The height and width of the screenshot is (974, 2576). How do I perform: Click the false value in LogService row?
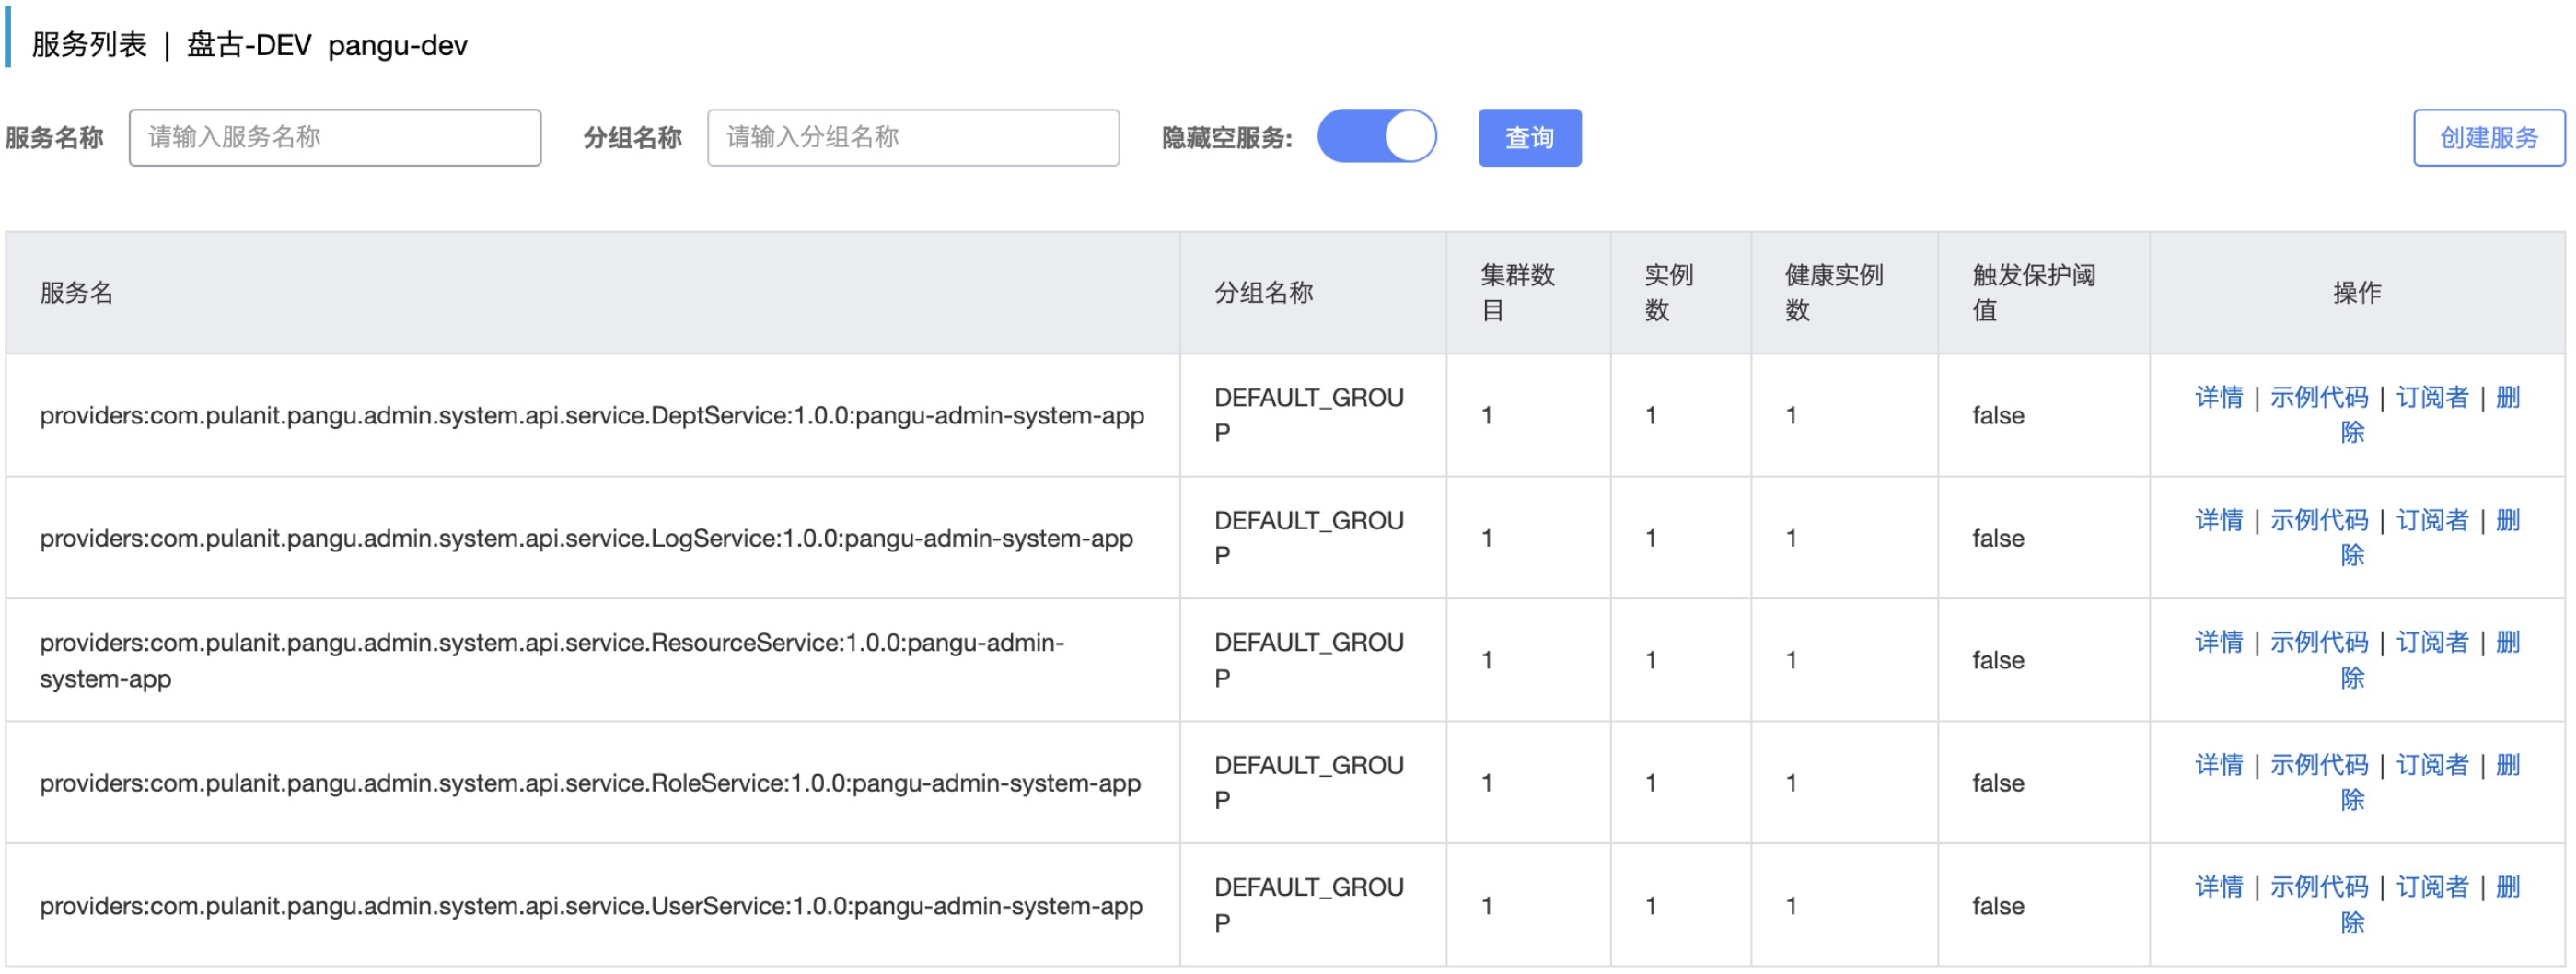pos(1998,539)
